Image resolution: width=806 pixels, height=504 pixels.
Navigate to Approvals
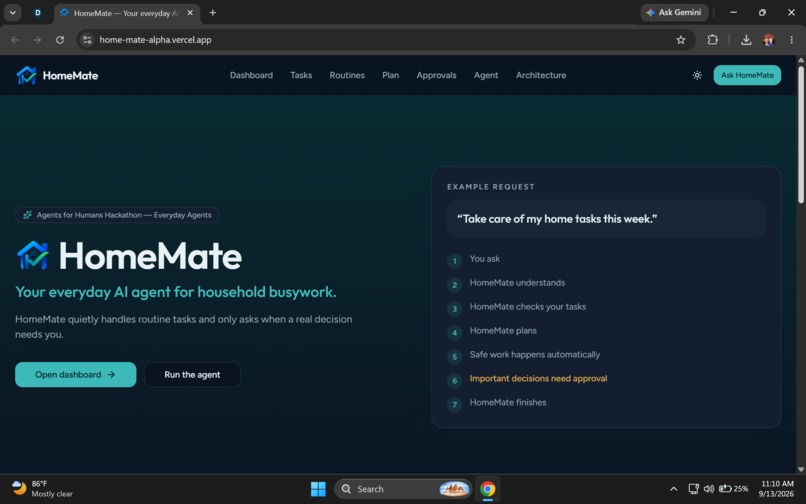436,75
